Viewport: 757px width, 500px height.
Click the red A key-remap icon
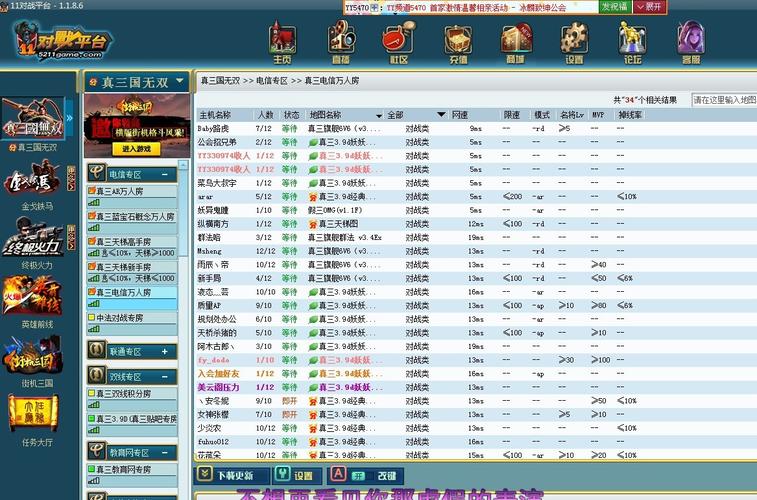(x=338, y=474)
